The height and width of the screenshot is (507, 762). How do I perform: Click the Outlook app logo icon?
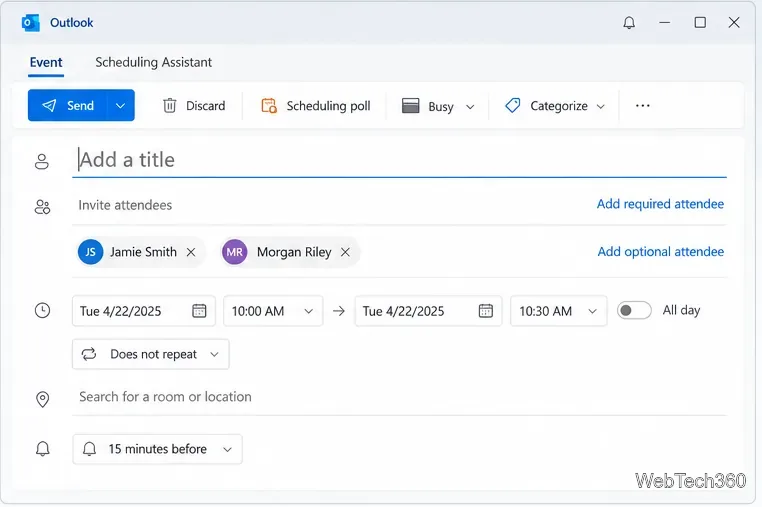pyautogui.click(x=30, y=23)
